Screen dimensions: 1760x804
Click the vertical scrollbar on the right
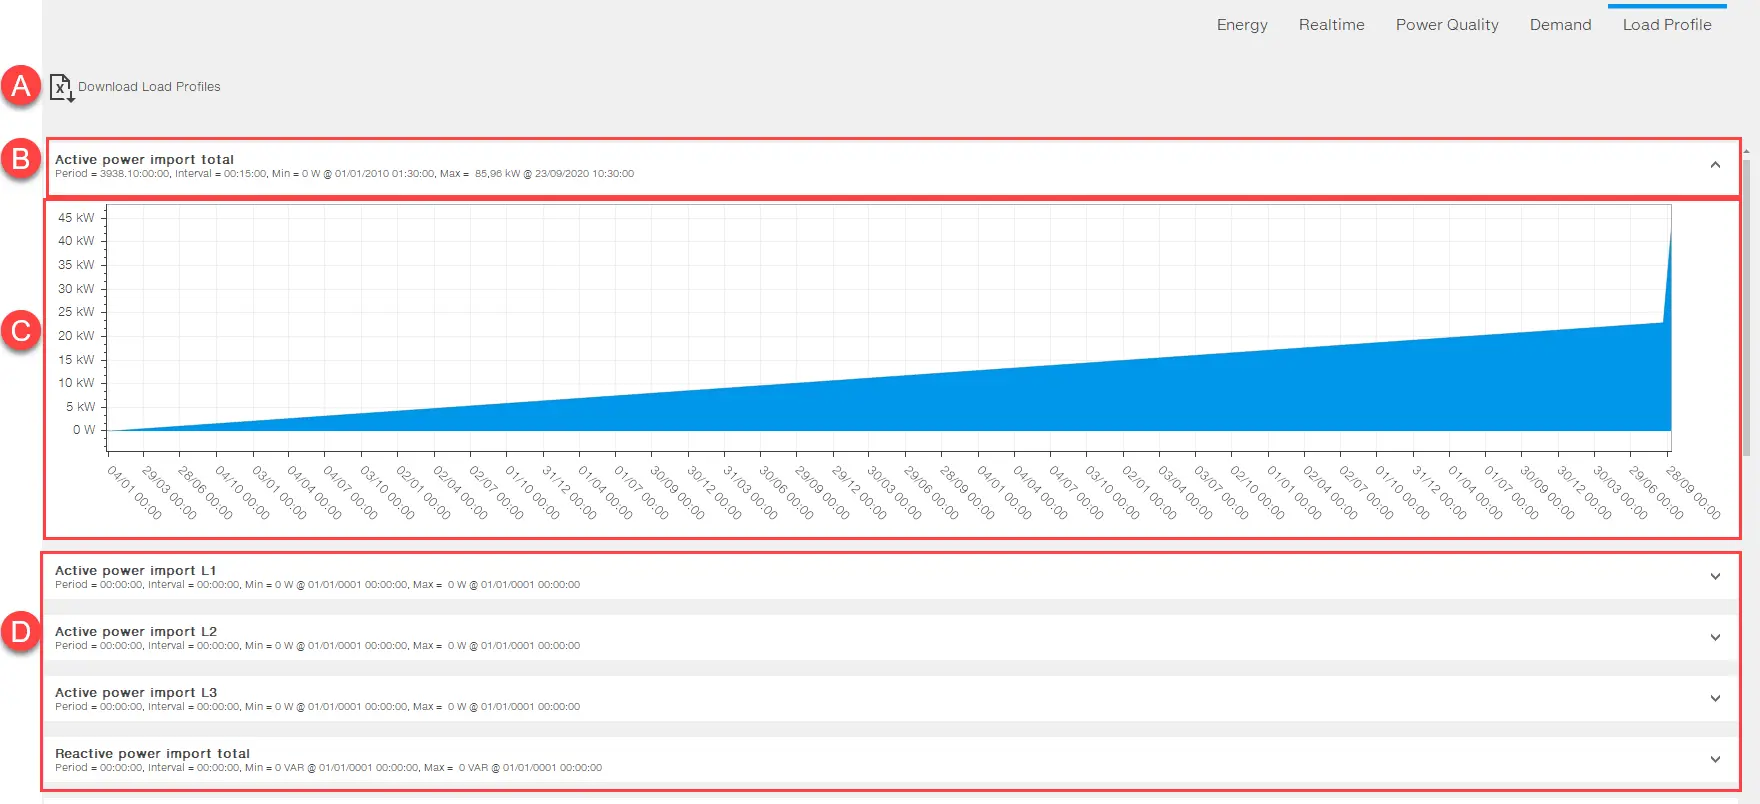coord(1746,300)
